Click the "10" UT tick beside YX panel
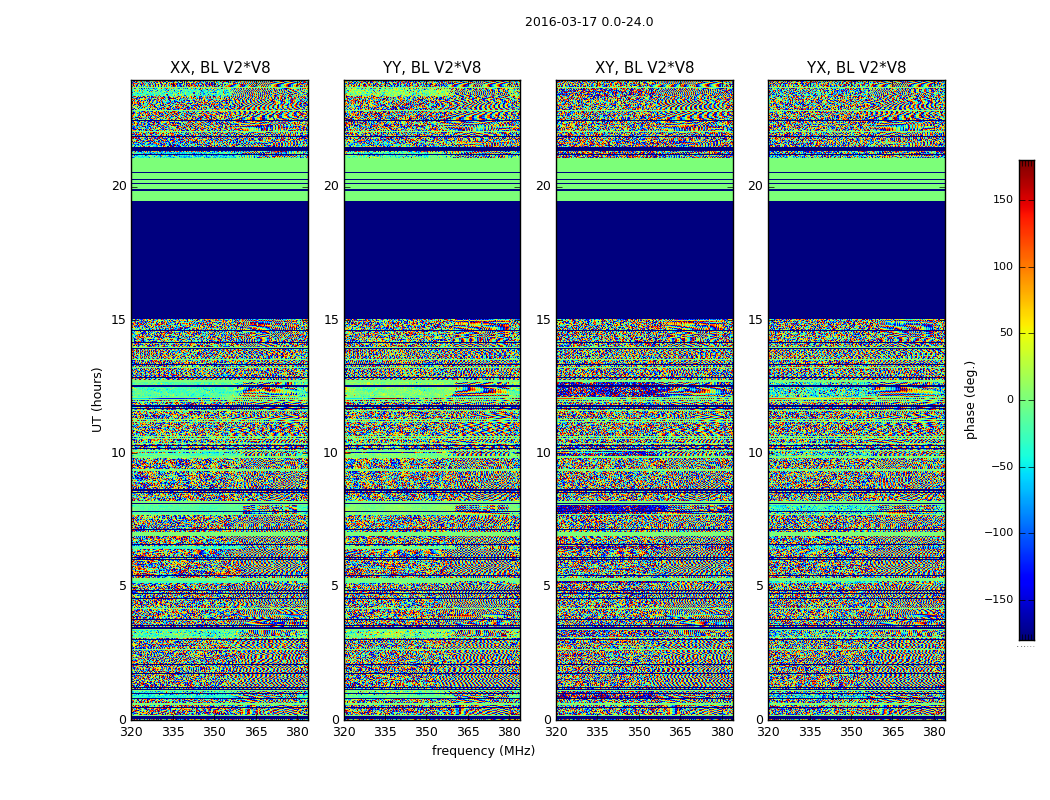This screenshot has width=1050, height=800. click(755, 453)
